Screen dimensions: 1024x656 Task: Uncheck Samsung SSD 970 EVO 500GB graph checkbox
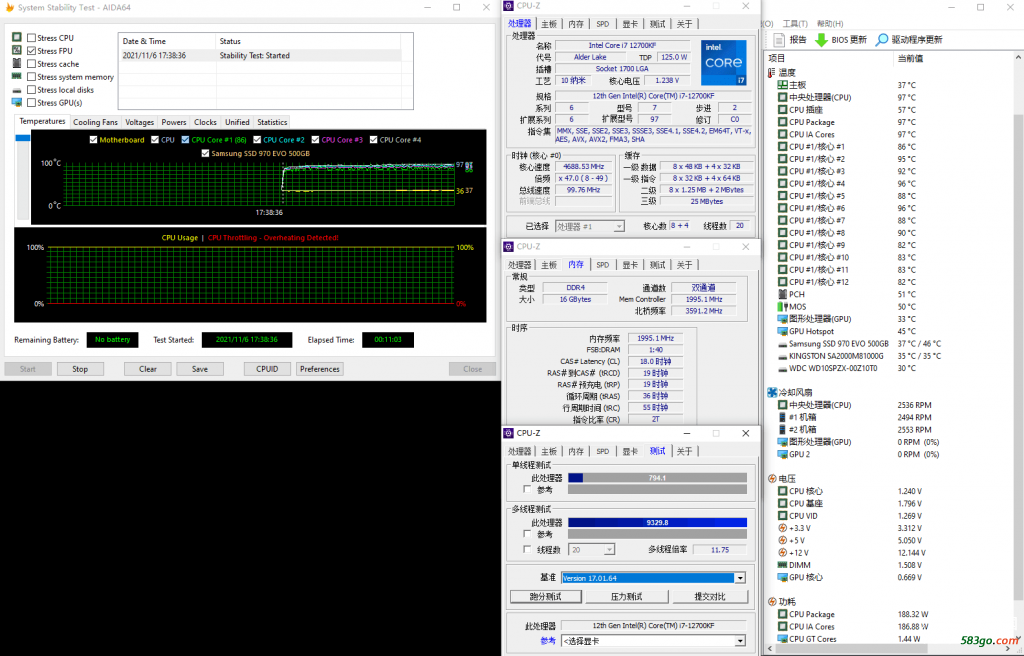[x=205, y=154]
